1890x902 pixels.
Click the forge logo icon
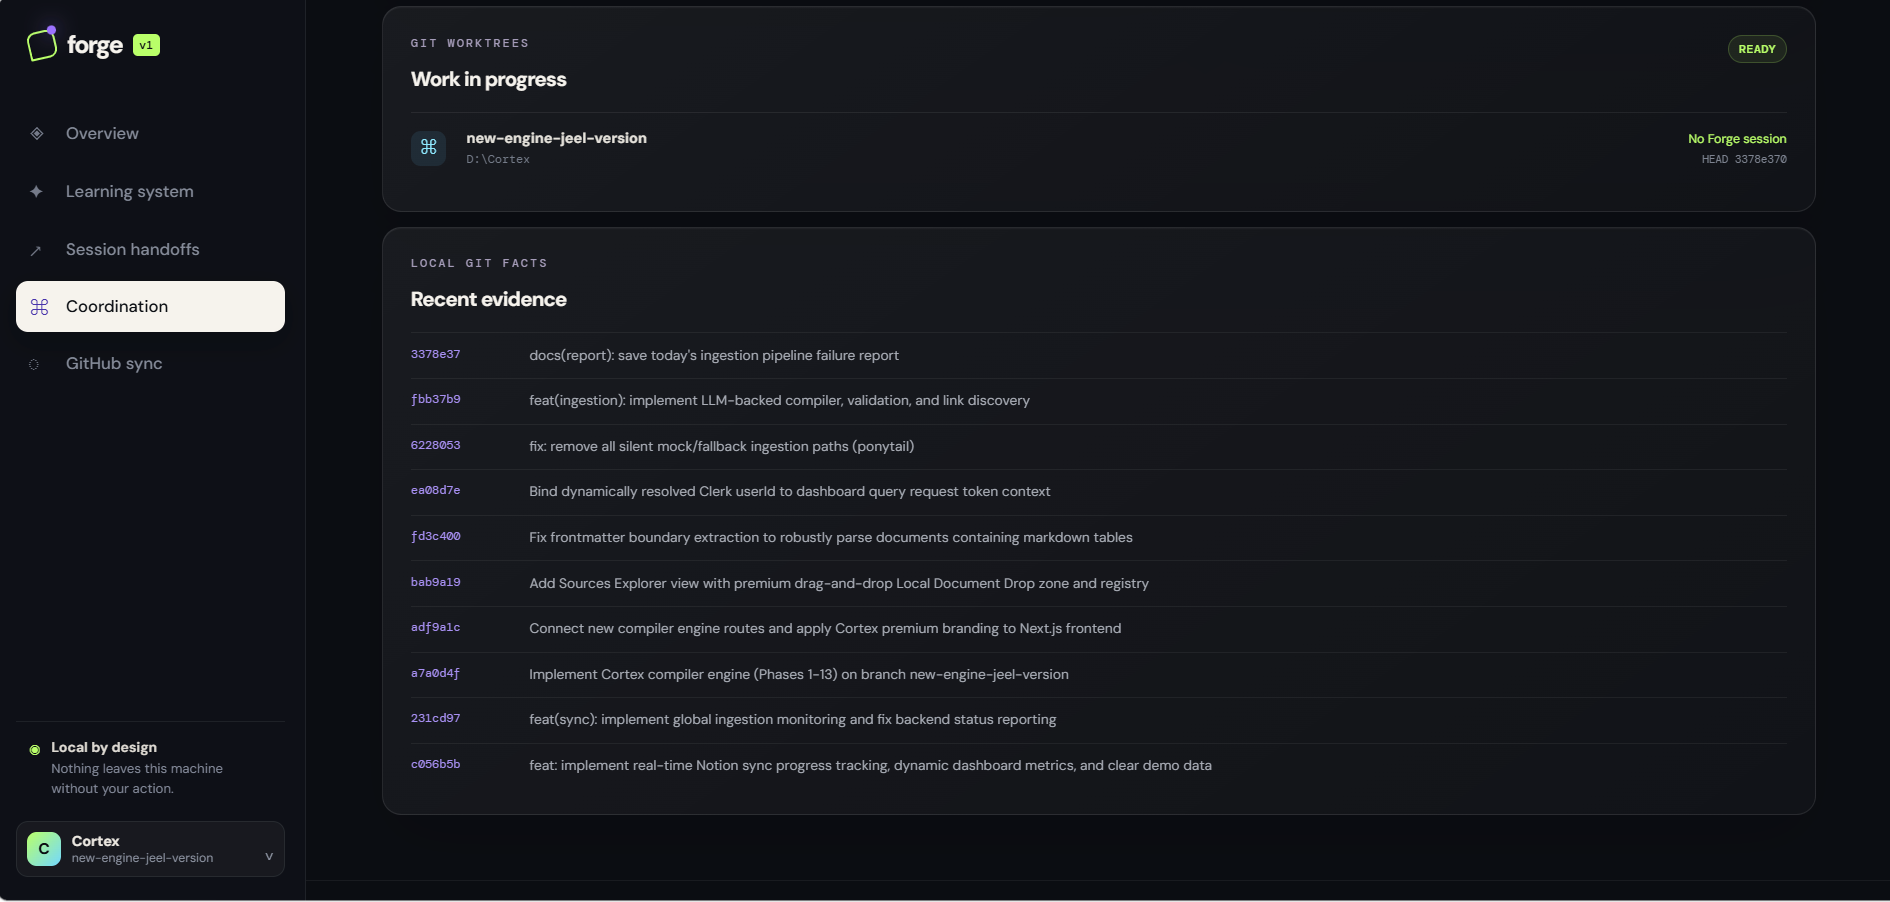[x=42, y=44]
